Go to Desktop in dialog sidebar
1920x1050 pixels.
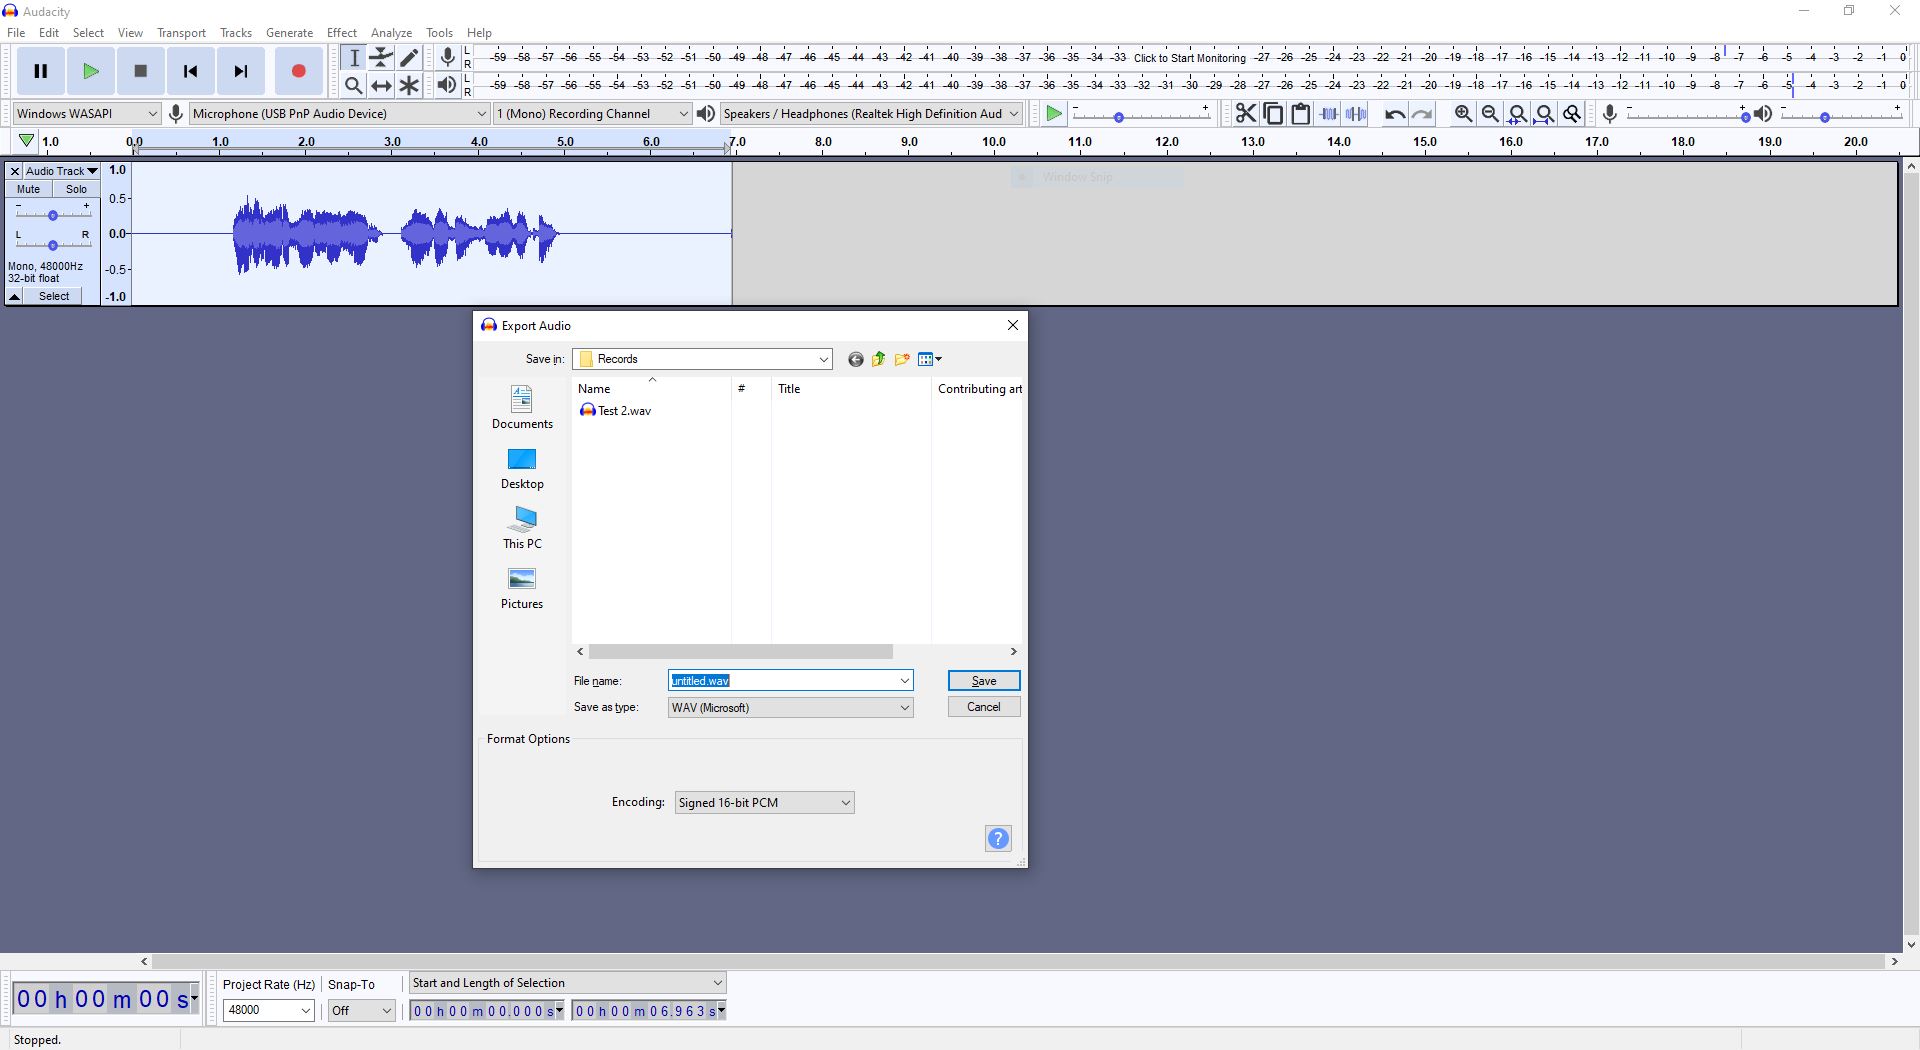pos(522,468)
